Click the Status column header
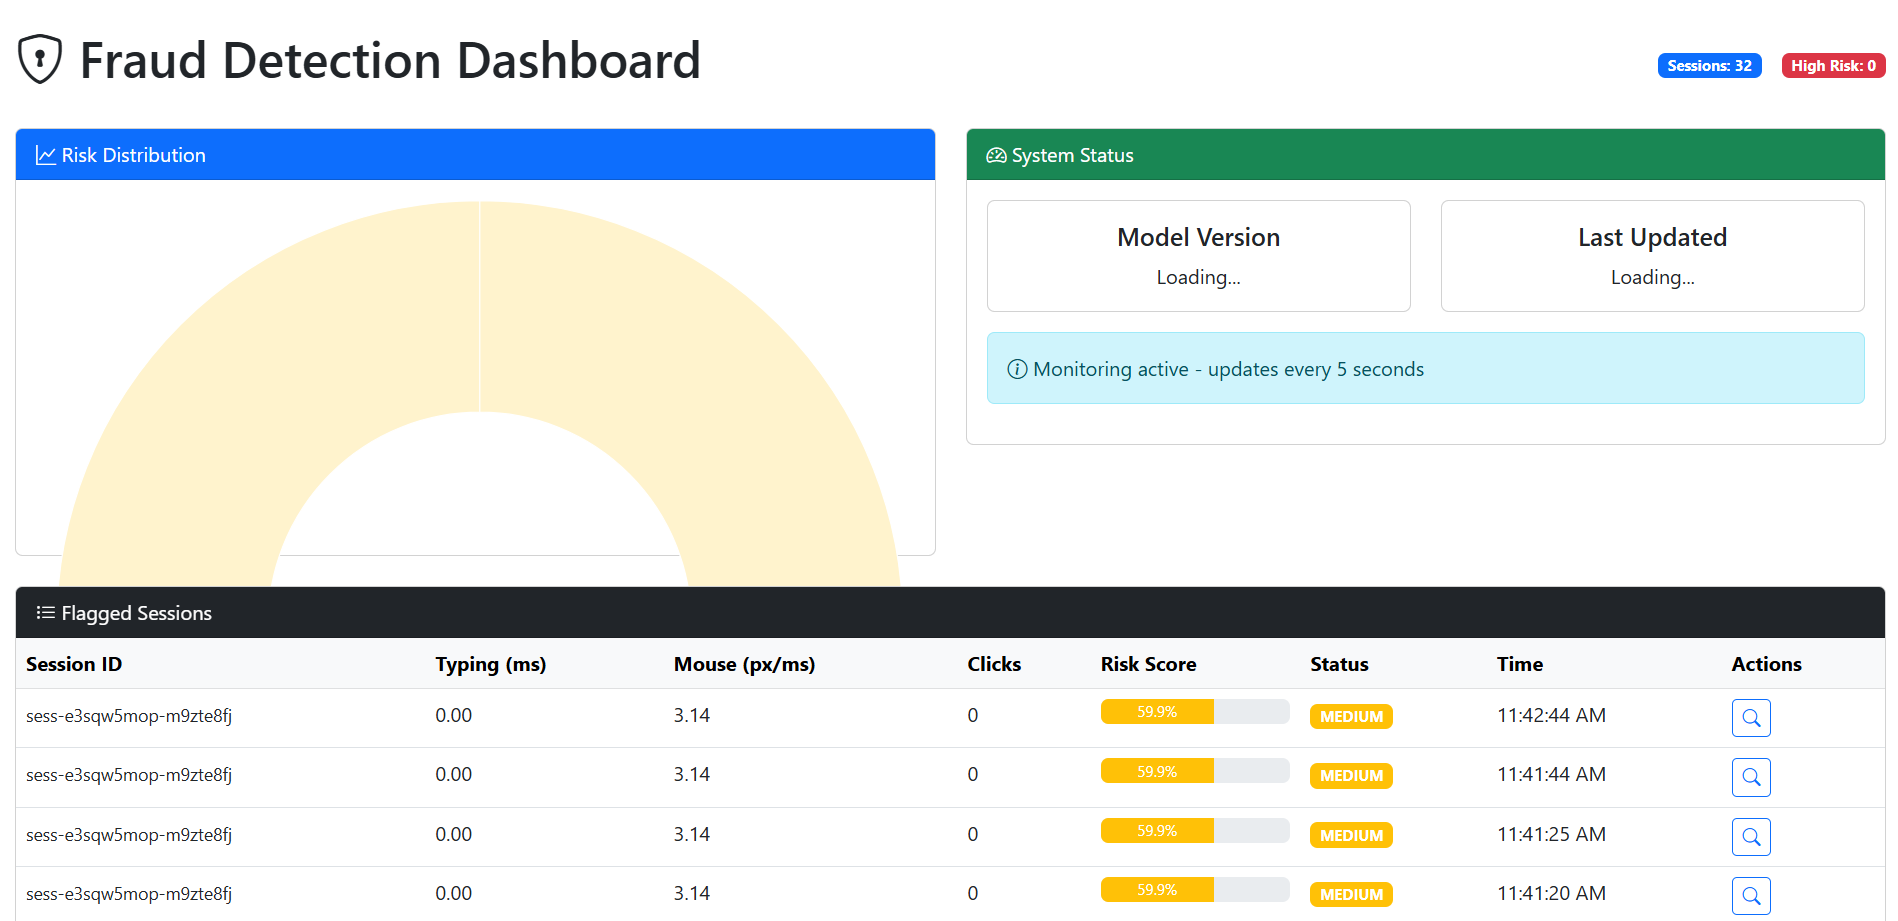 click(x=1339, y=664)
